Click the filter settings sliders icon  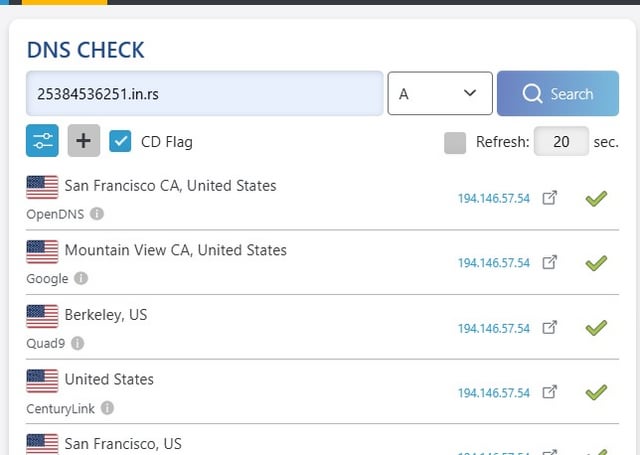pyautogui.click(x=42, y=141)
